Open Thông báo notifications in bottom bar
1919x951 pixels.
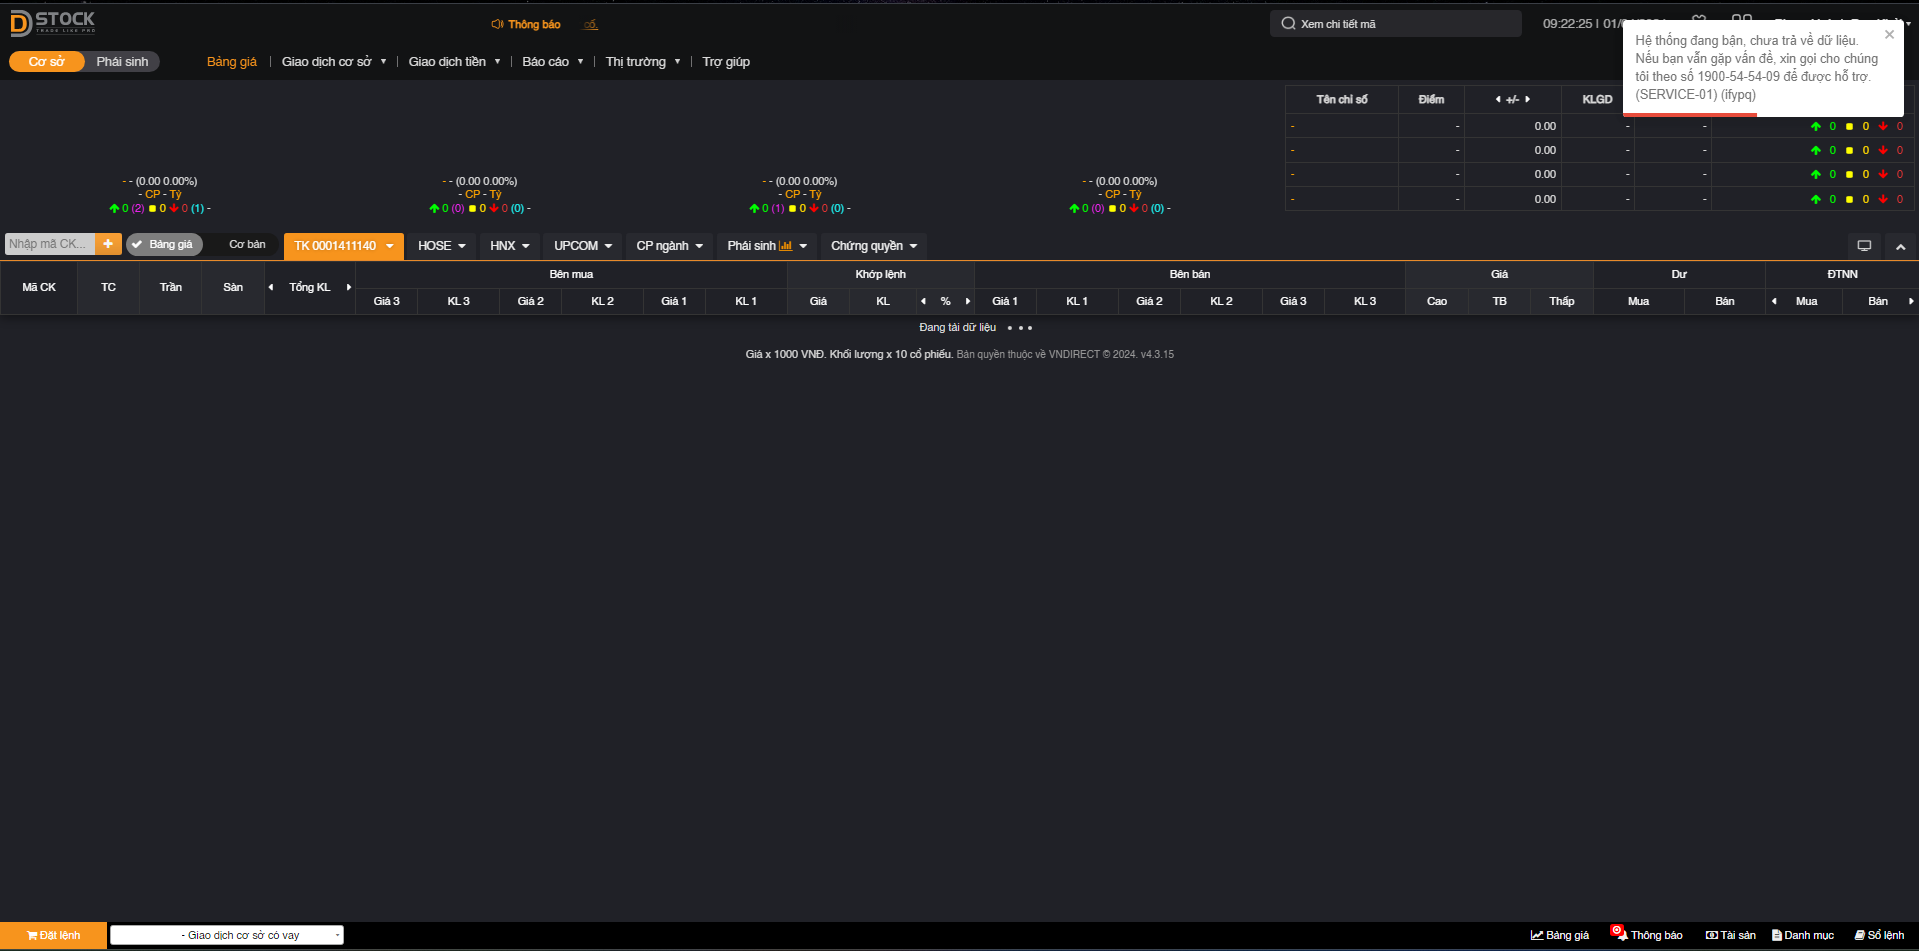pyautogui.click(x=1648, y=935)
